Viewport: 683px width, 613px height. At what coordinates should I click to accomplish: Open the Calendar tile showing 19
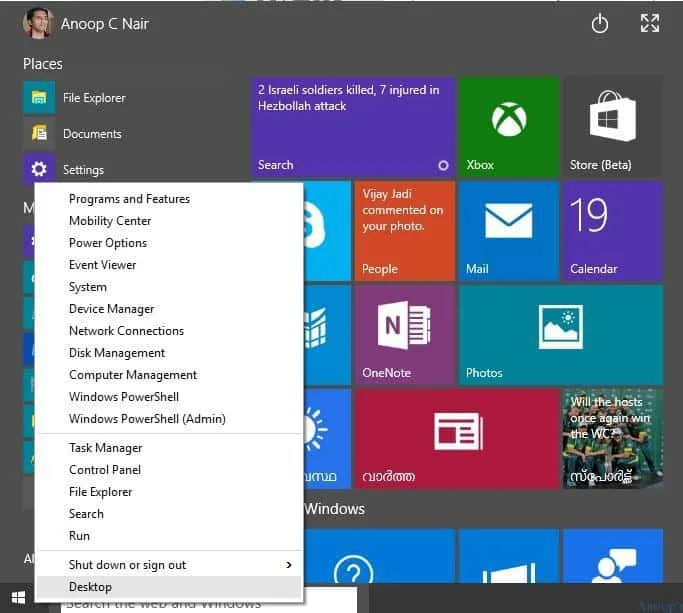612,231
